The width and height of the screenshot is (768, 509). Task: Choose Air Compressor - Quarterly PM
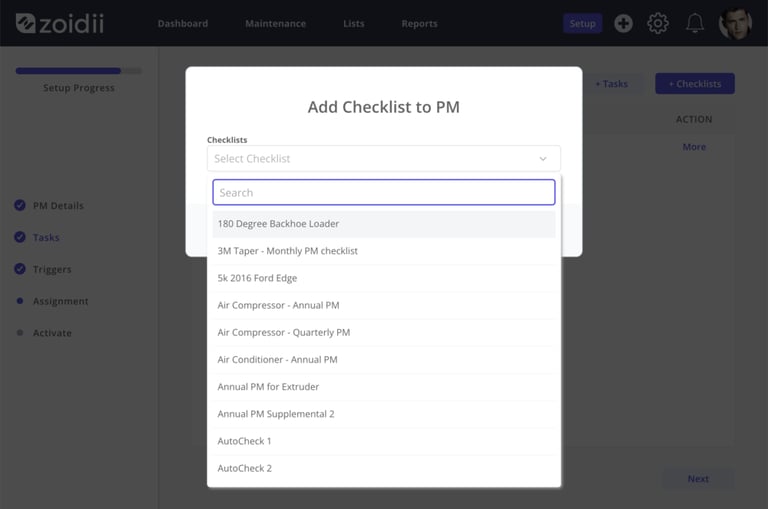click(x=384, y=333)
